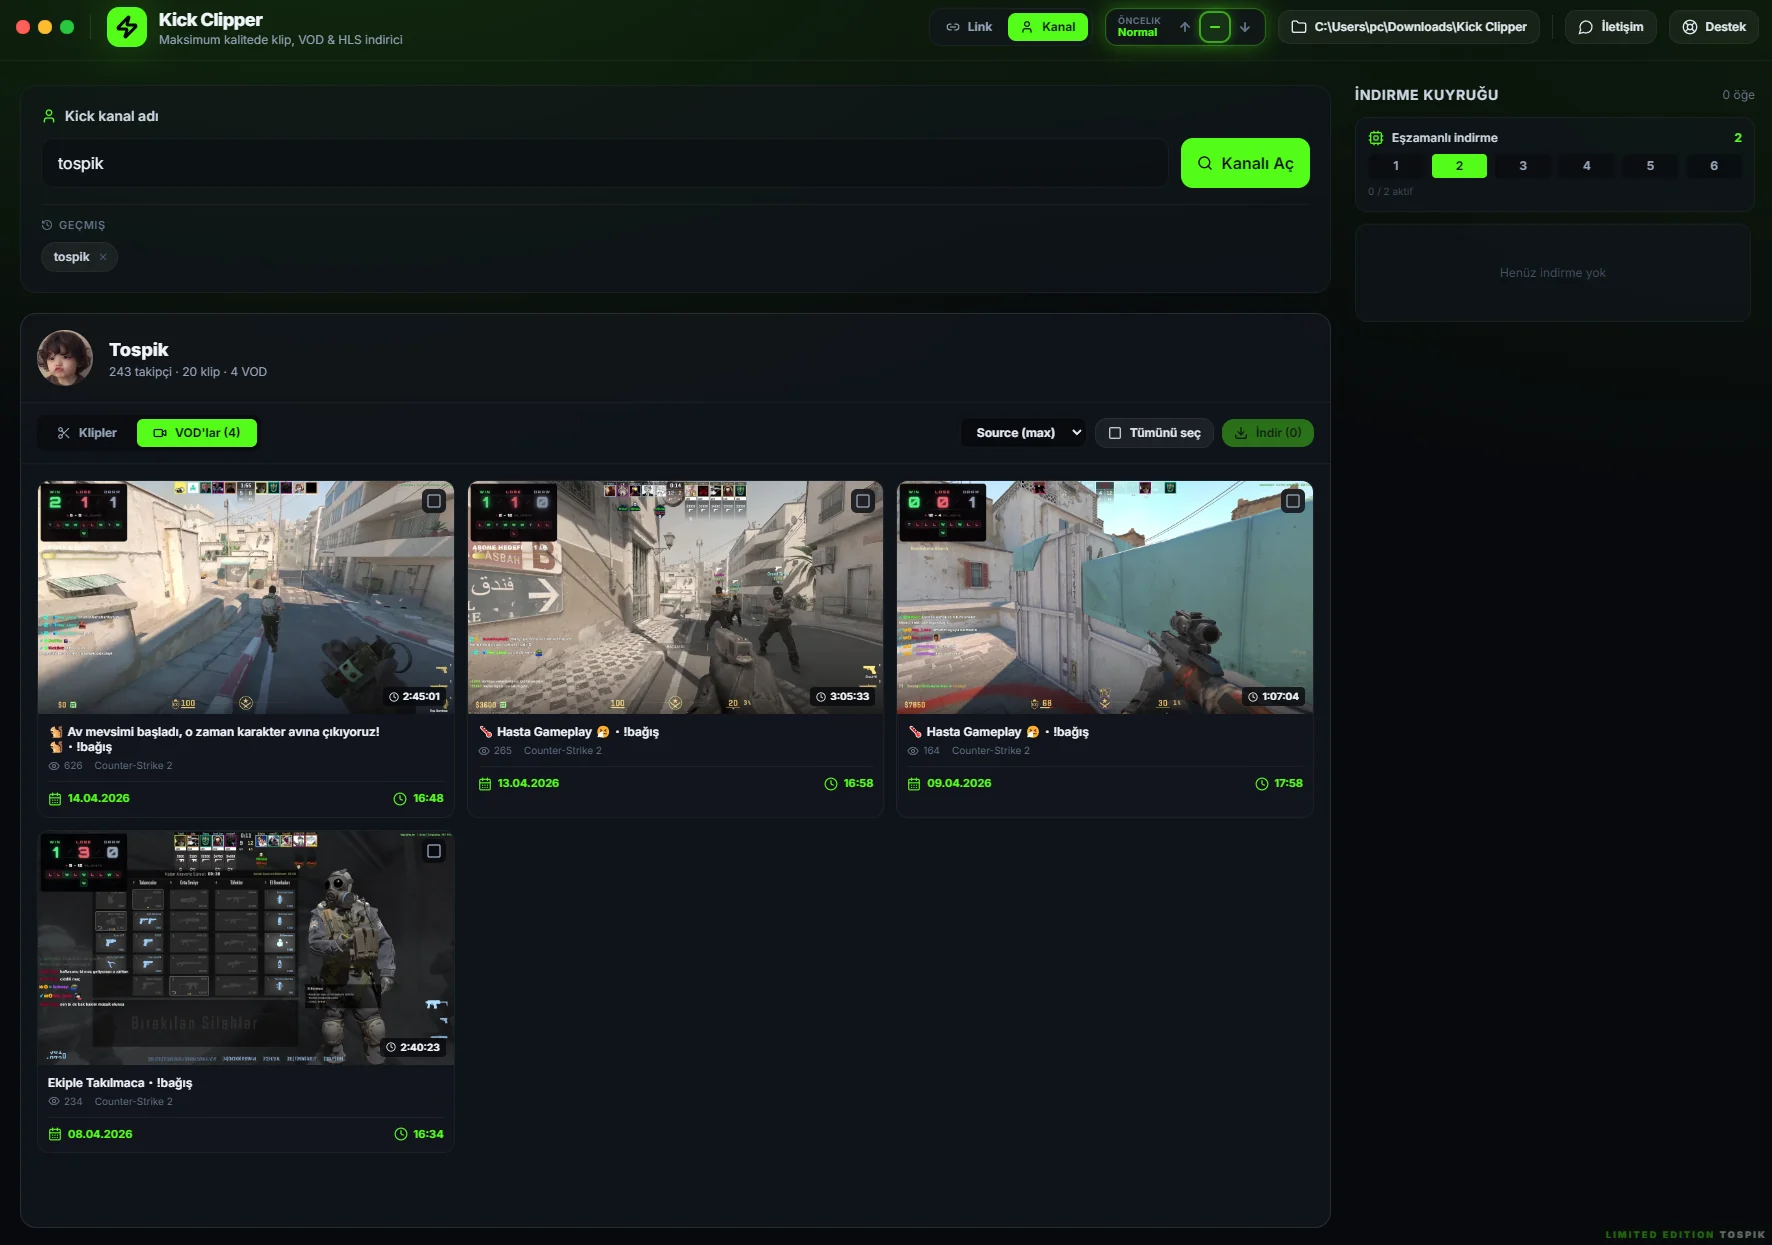This screenshot has height=1245, width=1772.
Task: Click the Kanalı Aç button
Action: coord(1245,163)
